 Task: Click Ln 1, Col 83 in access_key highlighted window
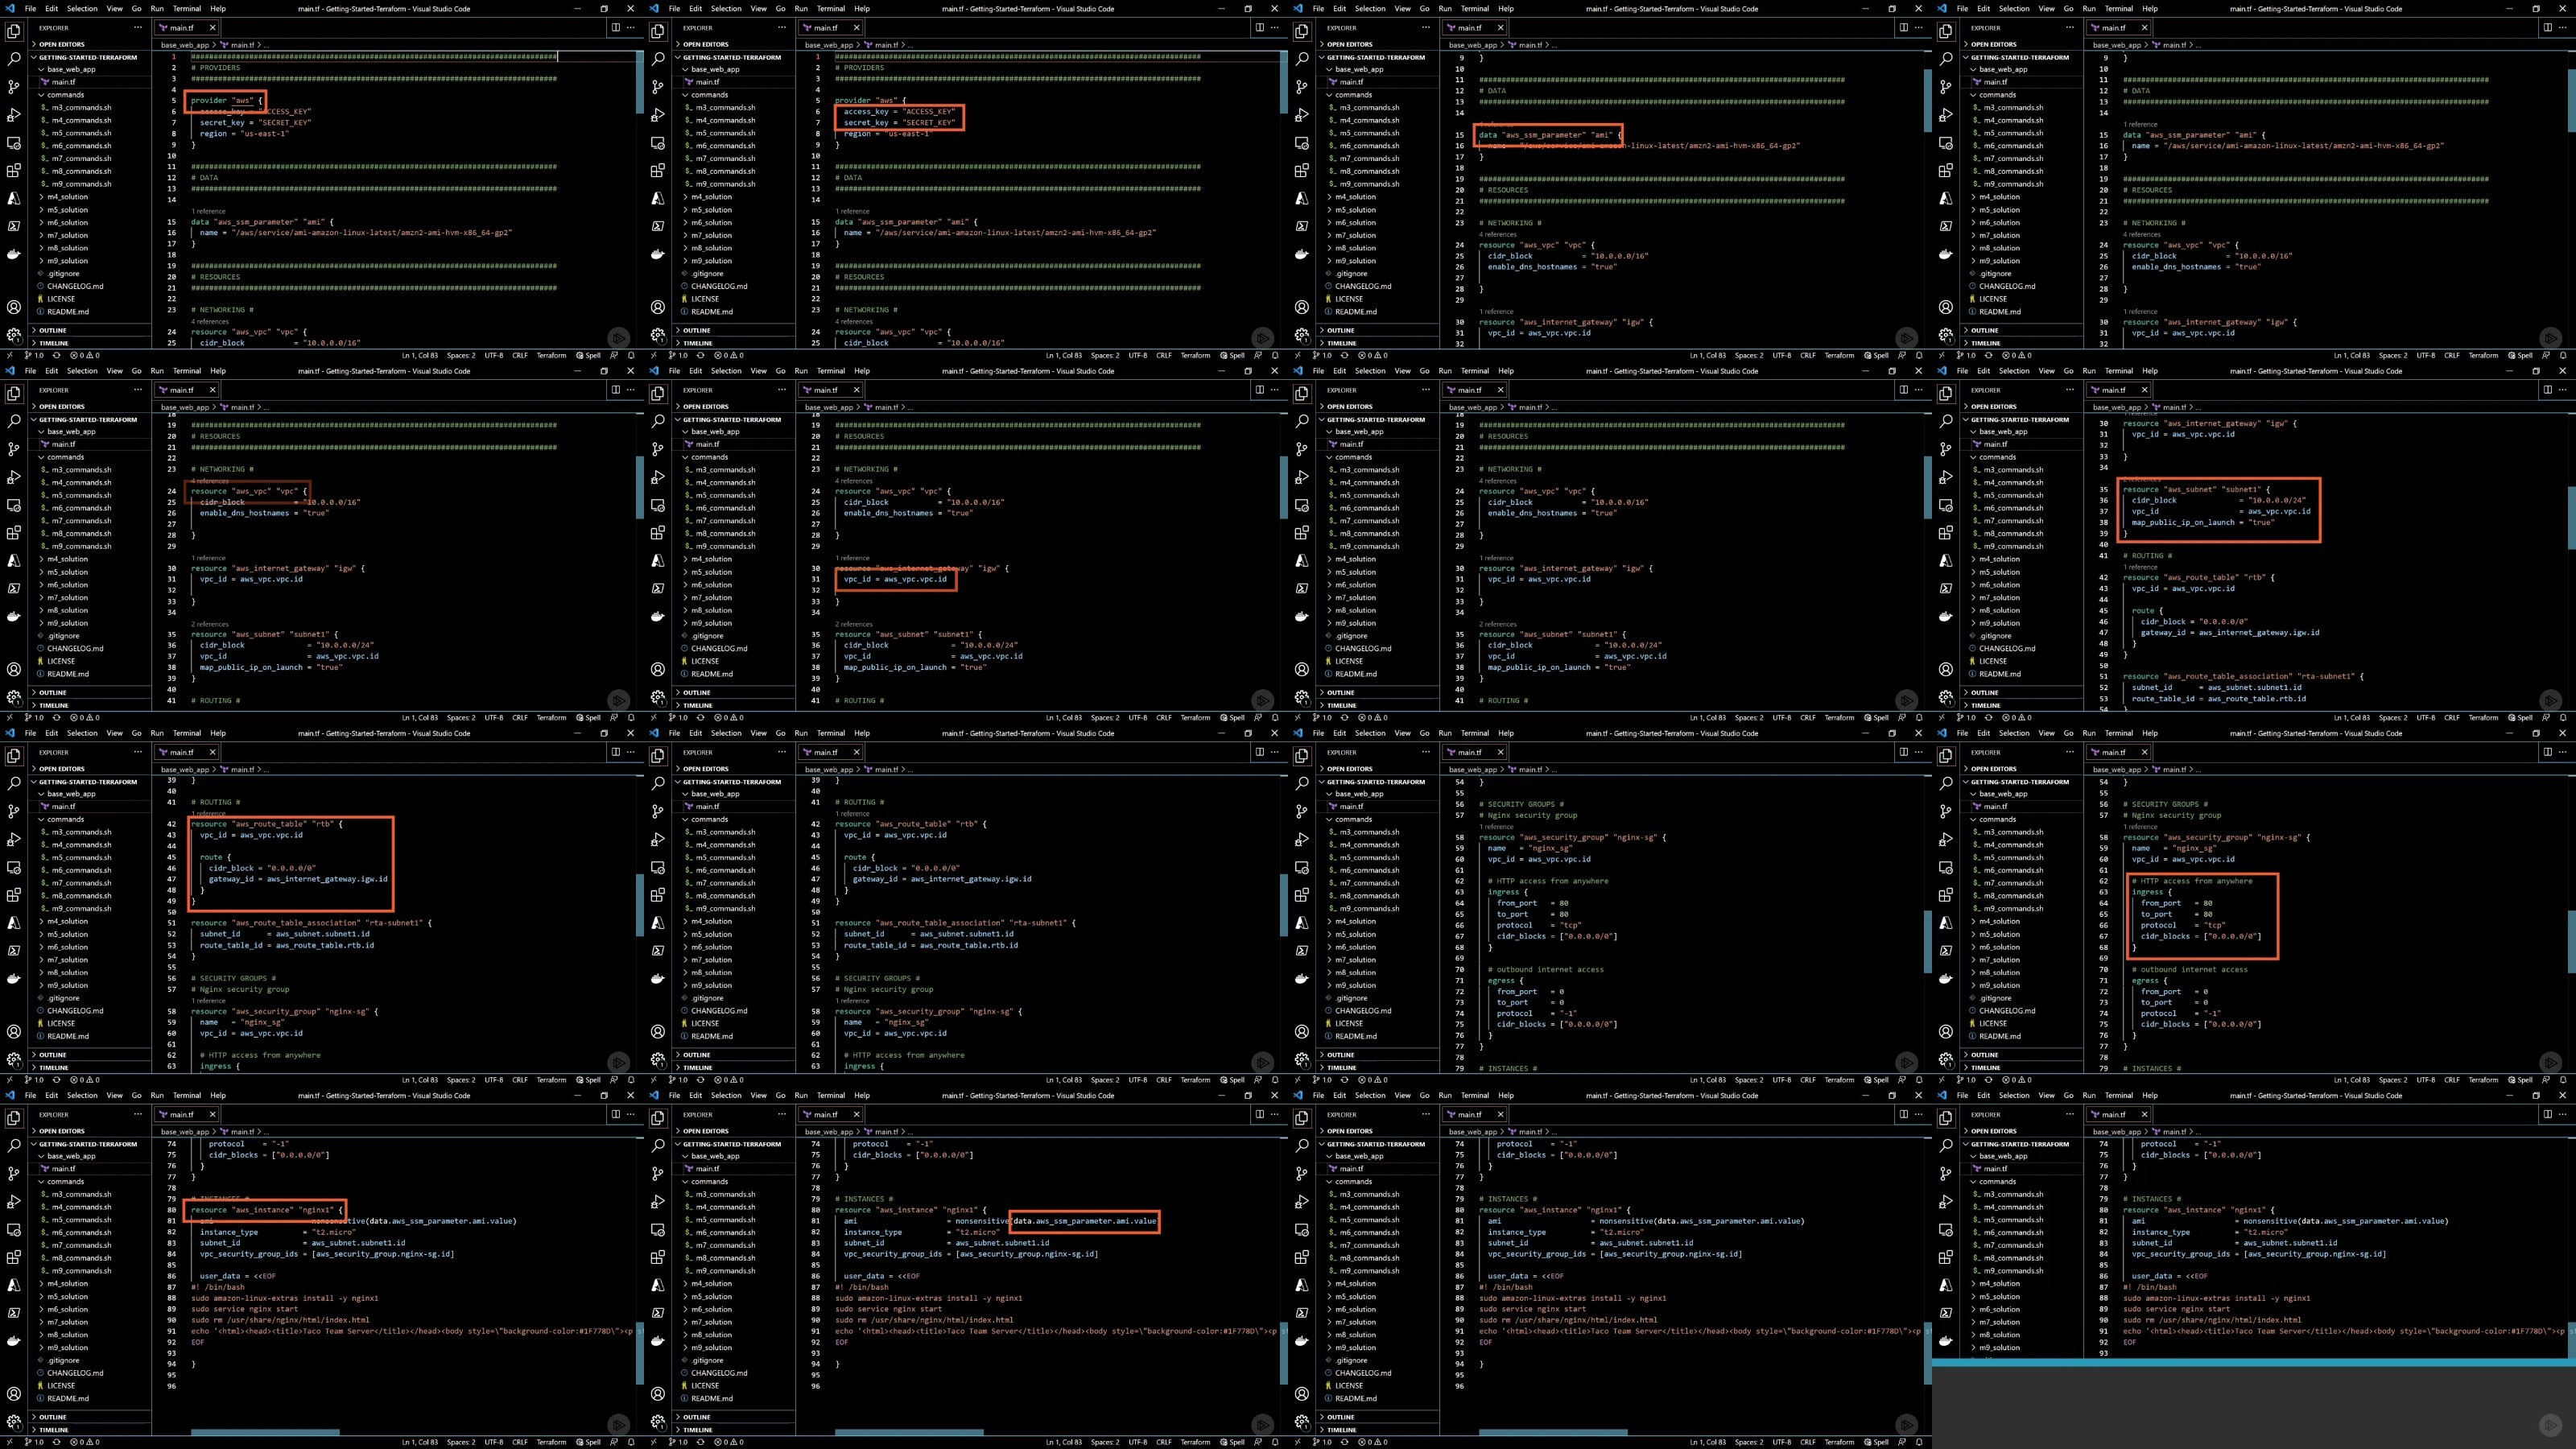click(x=1064, y=355)
